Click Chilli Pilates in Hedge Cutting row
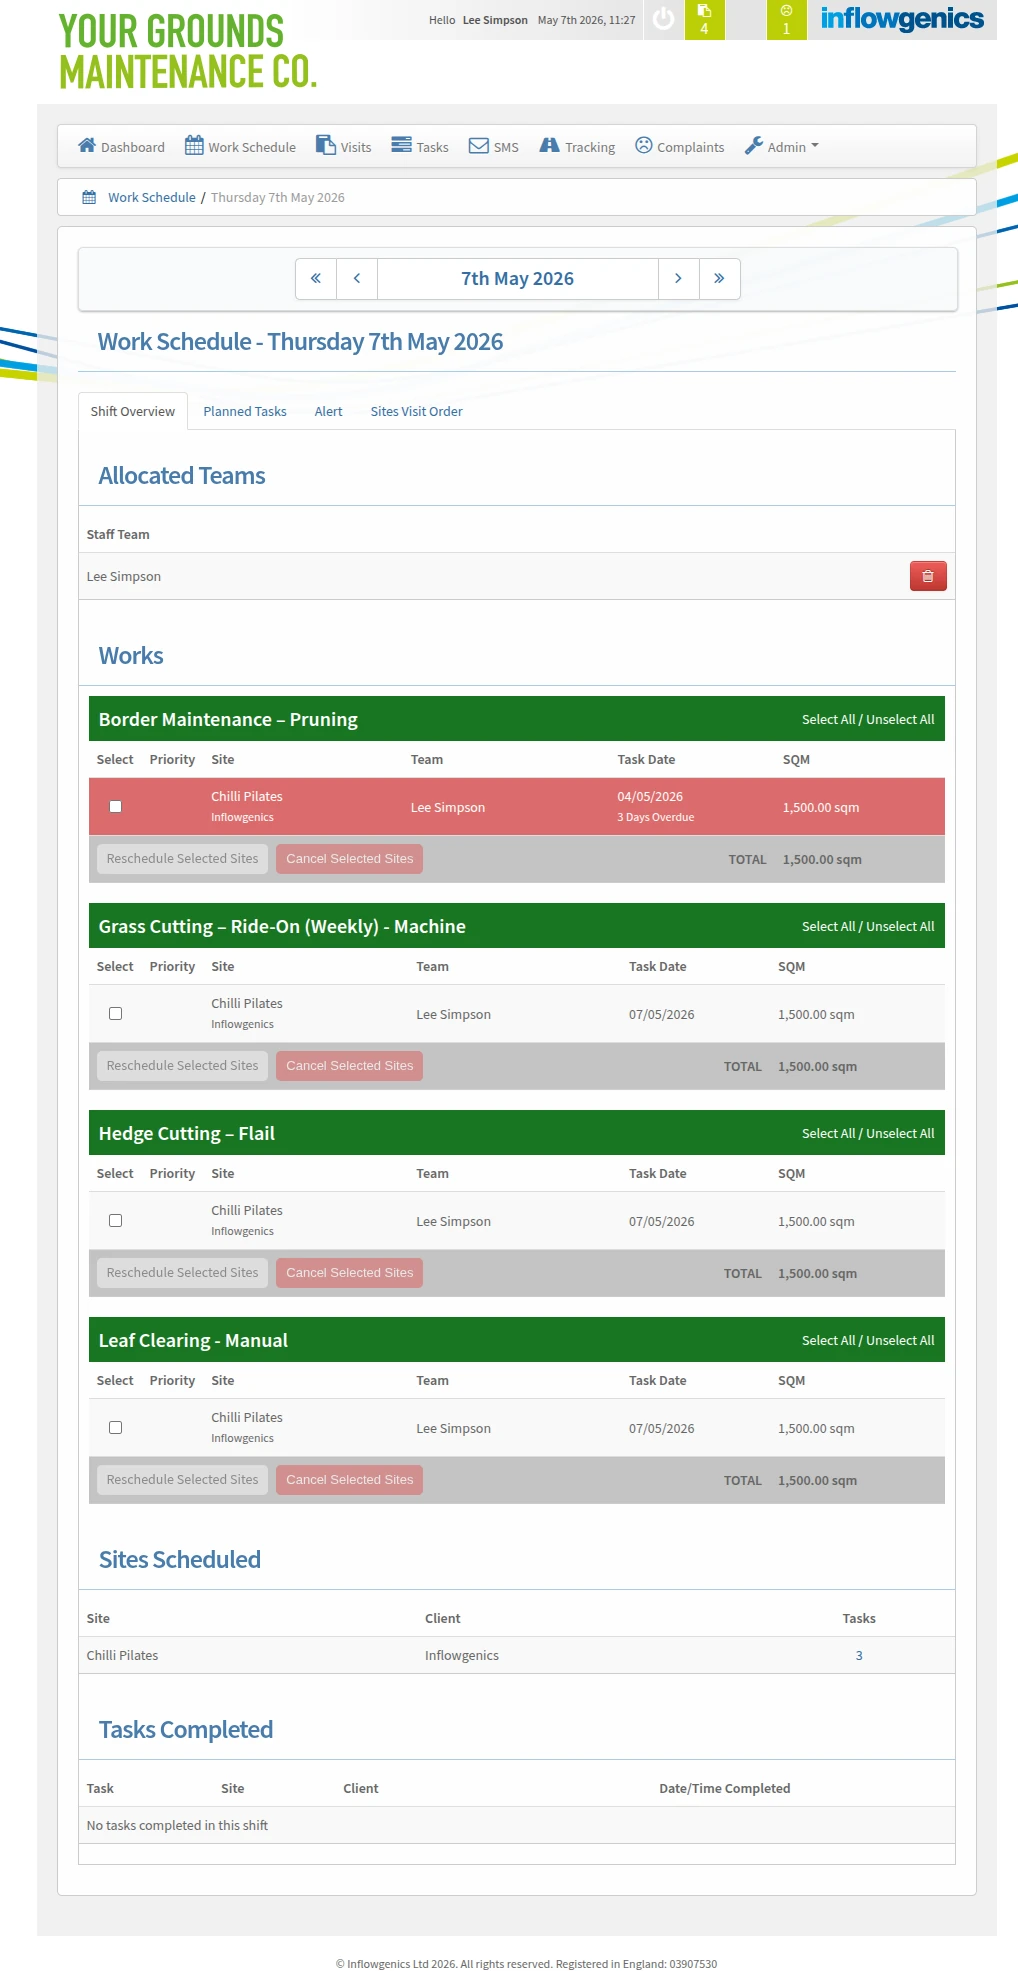Image resolution: width=1018 pixels, height=1971 pixels. [x=247, y=1210]
